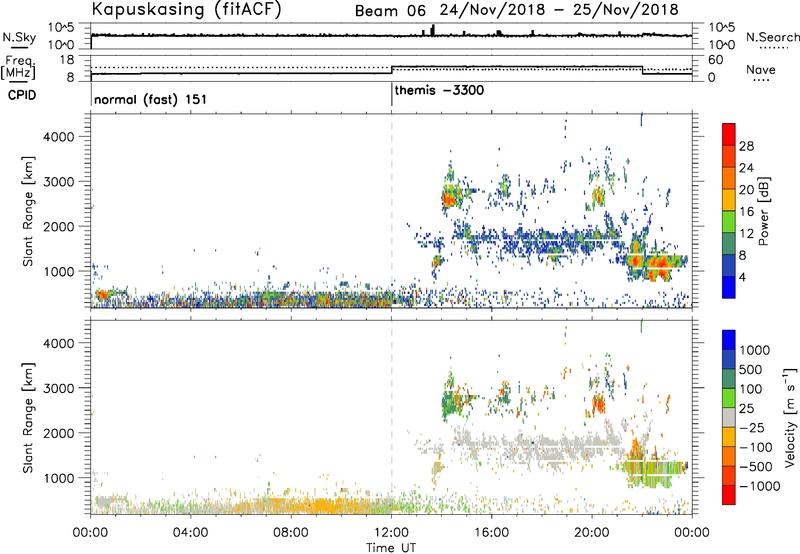Click the Power [dB] colorbar title
Image resolution: width=800 pixels, height=554 pixels.
763,211
